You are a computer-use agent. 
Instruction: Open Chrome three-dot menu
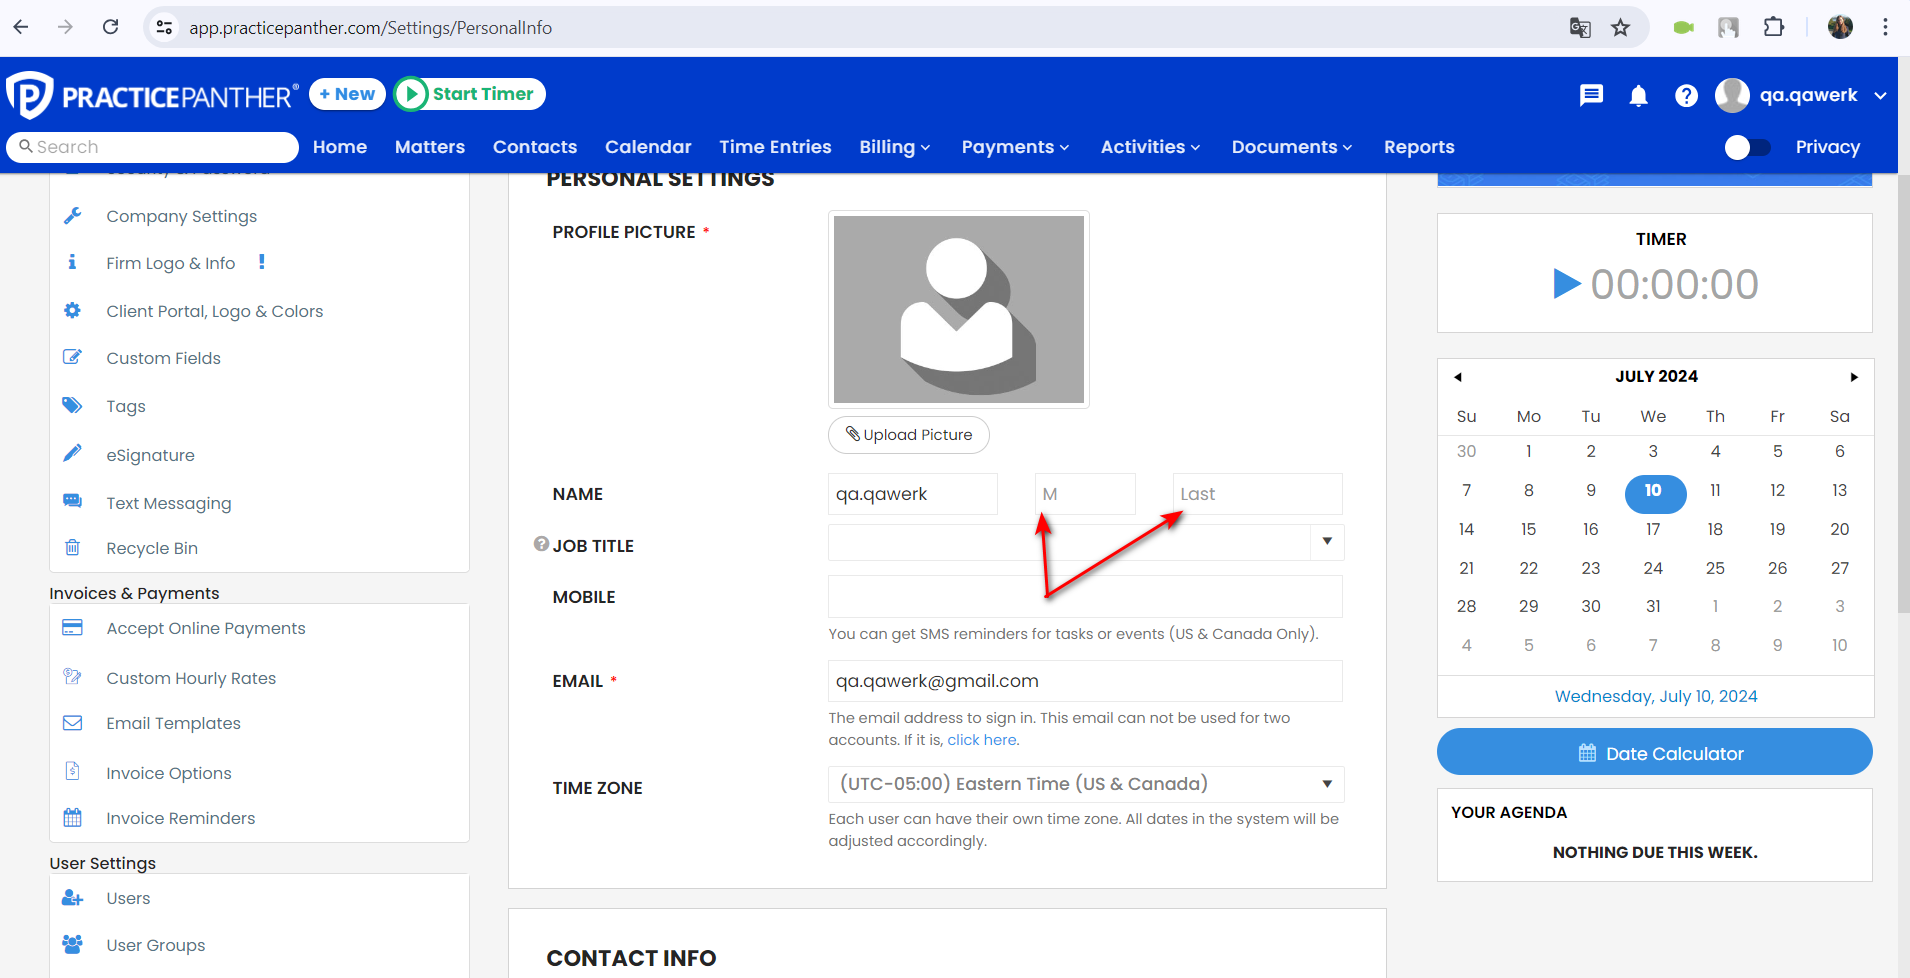click(x=1885, y=28)
